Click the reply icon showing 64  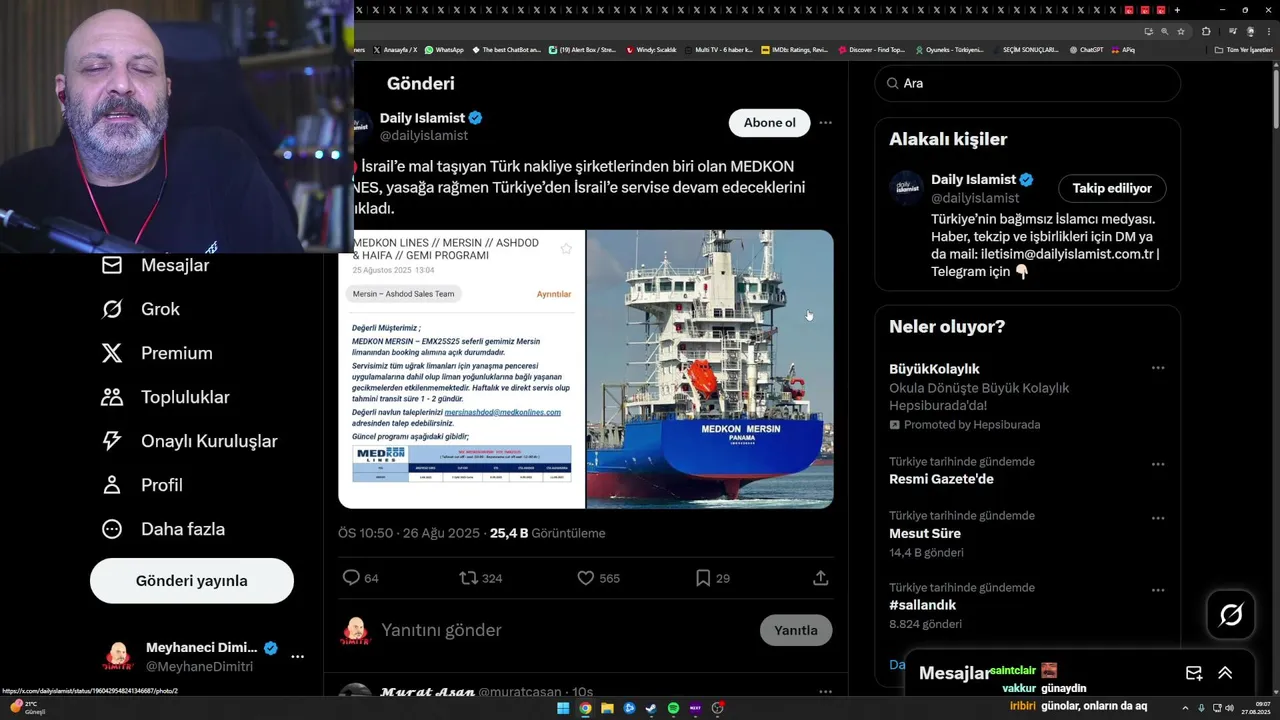[351, 578]
